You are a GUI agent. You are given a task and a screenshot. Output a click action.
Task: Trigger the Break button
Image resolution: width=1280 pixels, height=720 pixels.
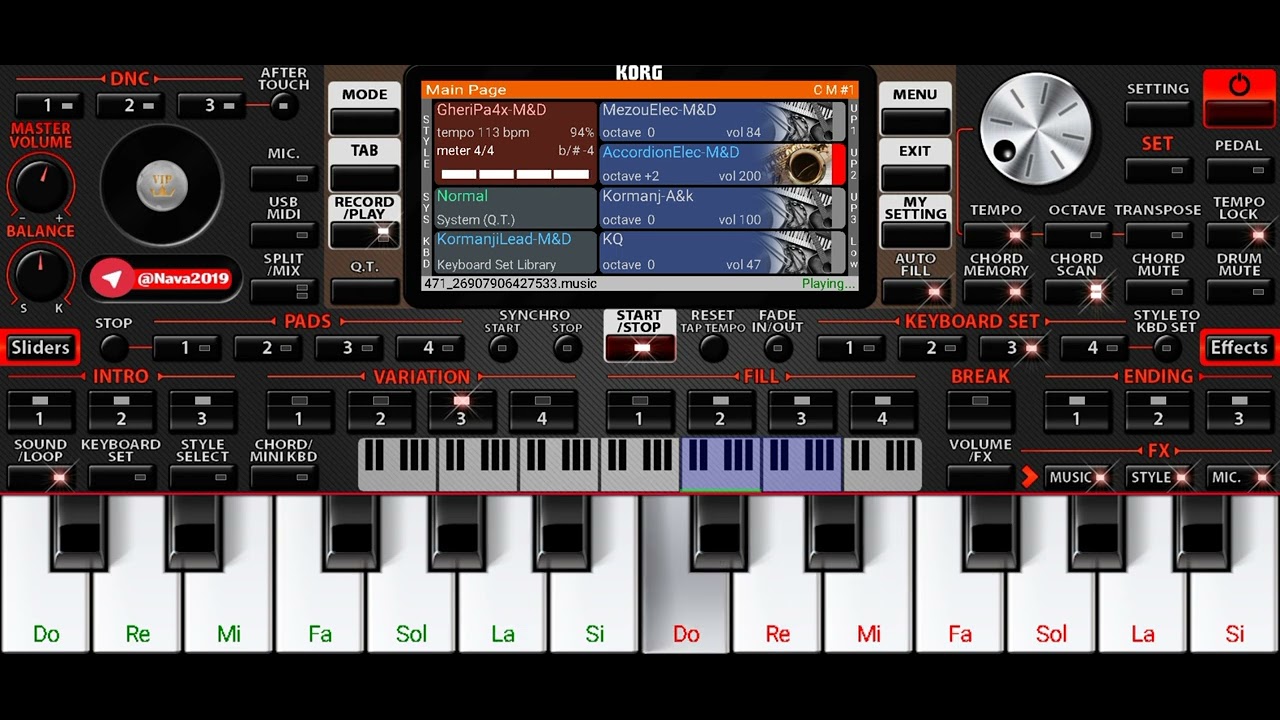click(980, 410)
